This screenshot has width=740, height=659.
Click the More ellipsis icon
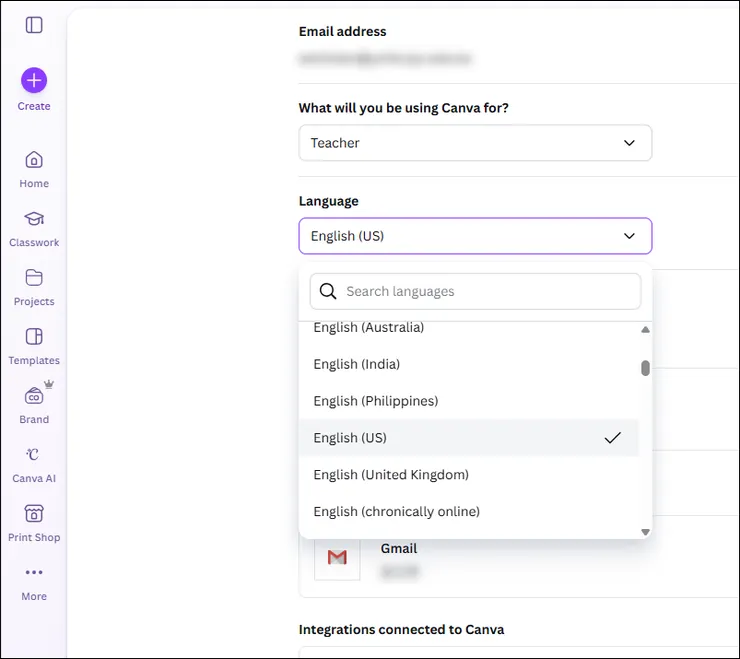34,573
